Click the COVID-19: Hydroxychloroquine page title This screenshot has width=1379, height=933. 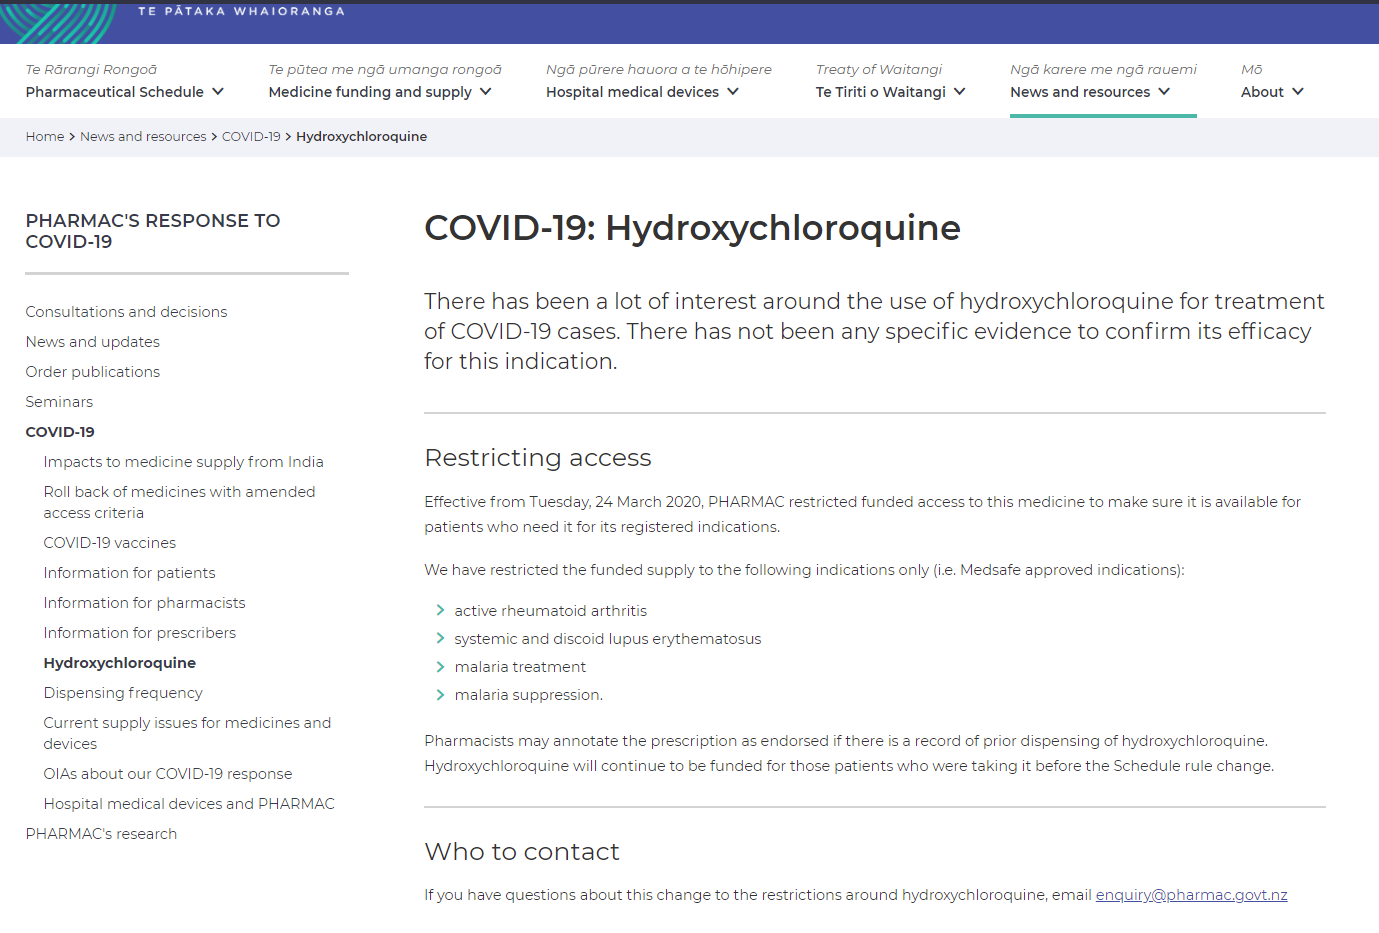click(692, 228)
